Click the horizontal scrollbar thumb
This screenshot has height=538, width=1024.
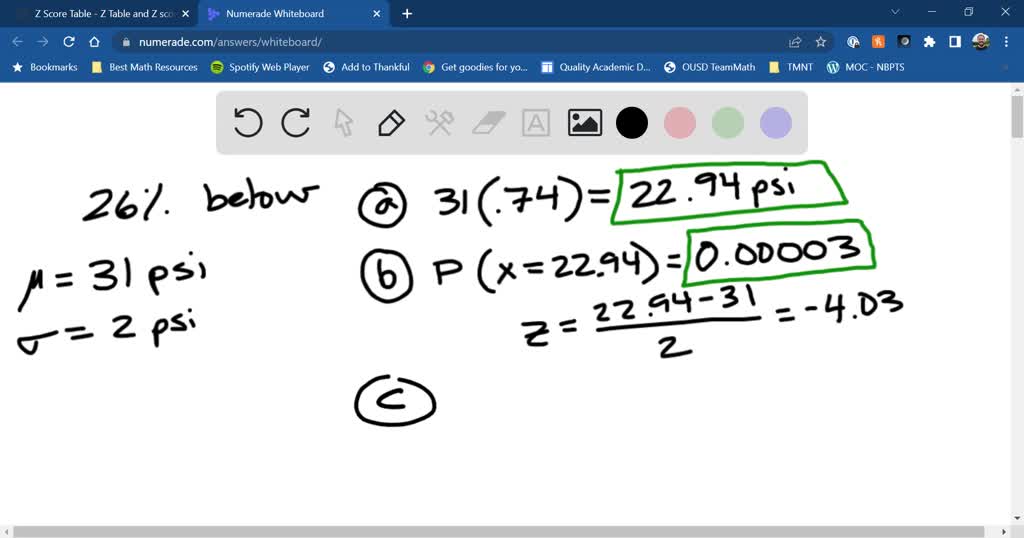pos(498,532)
